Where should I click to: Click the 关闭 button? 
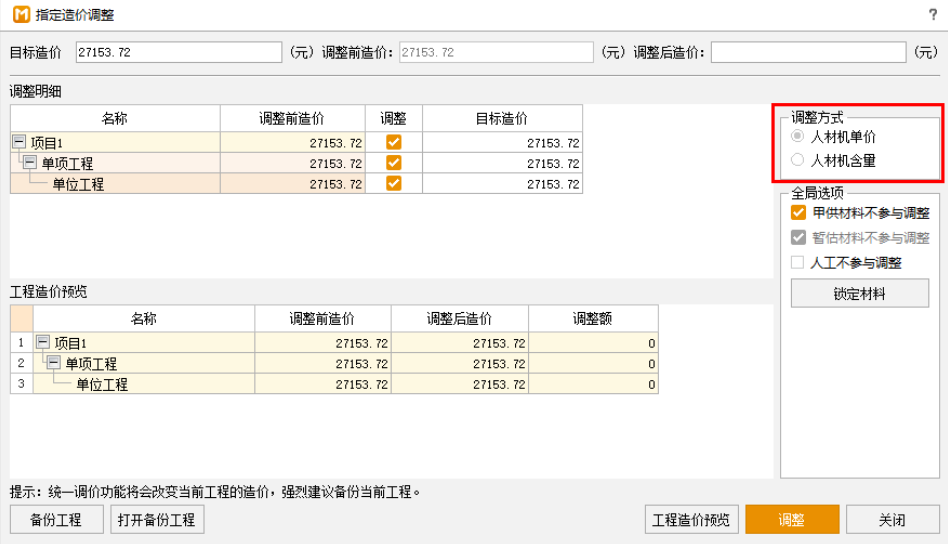(x=892, y=520)
